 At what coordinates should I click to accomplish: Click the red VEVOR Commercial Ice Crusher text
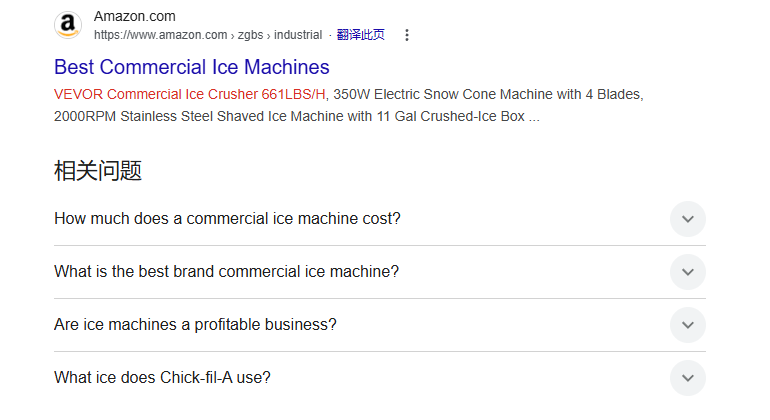(190, 95)
